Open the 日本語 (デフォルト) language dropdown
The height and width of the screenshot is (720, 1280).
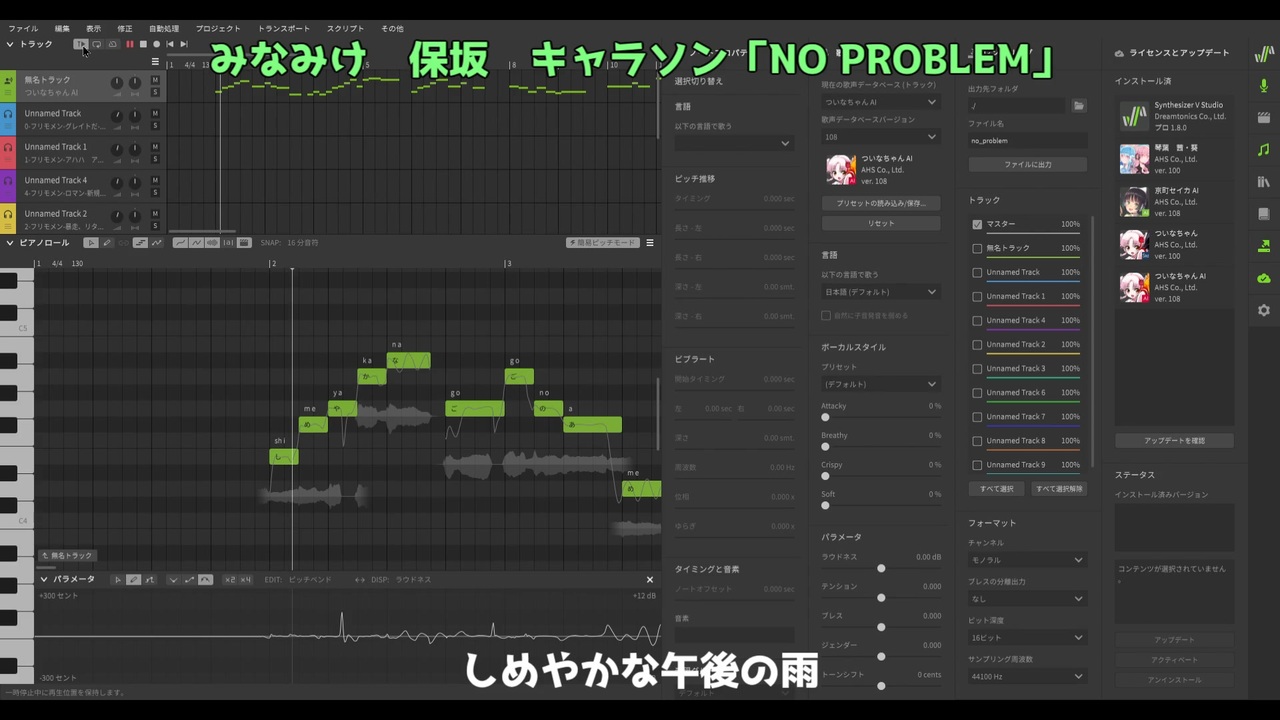point(881,292)
